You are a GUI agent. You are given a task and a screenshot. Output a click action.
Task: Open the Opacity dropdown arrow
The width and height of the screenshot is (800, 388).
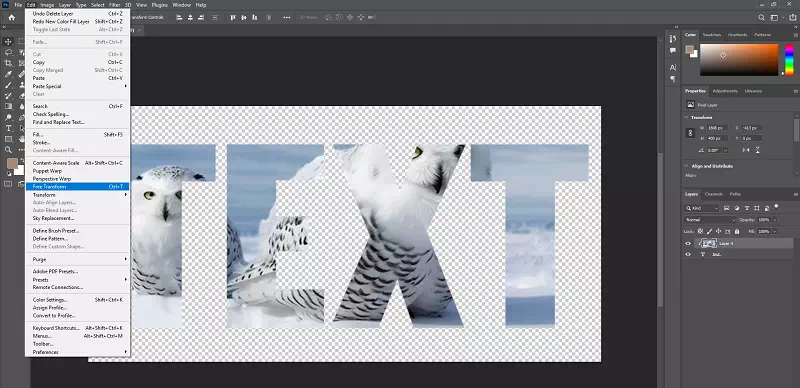774,220
